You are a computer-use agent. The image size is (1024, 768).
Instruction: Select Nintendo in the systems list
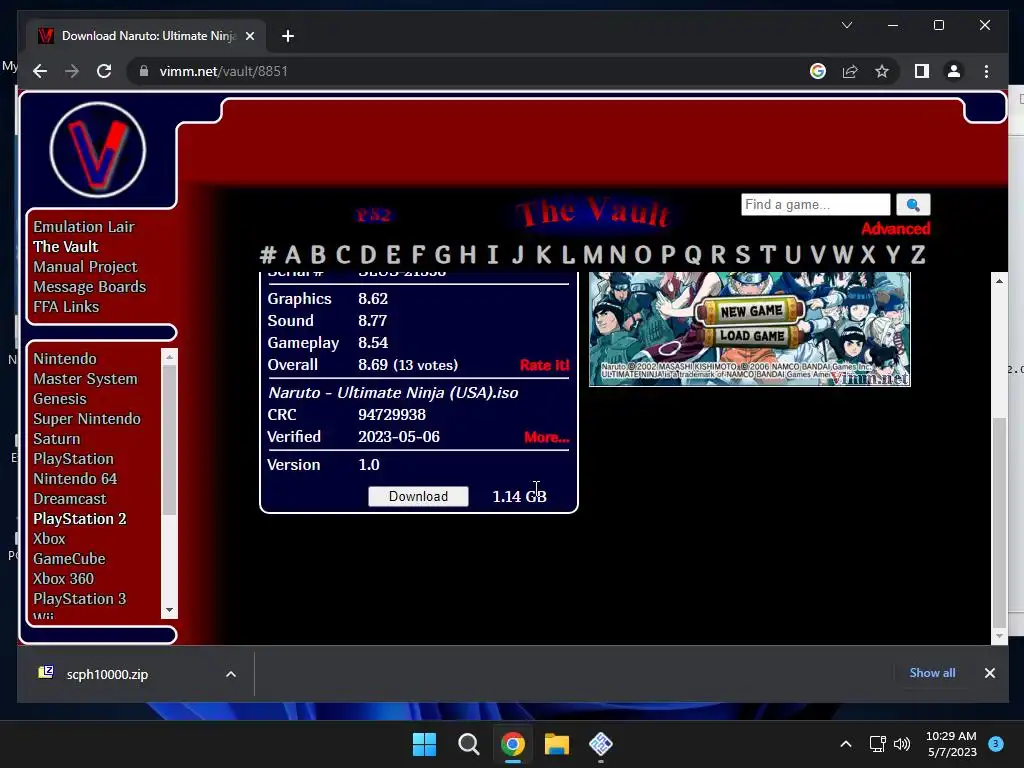pyautogui.click(x=65, y=359)
